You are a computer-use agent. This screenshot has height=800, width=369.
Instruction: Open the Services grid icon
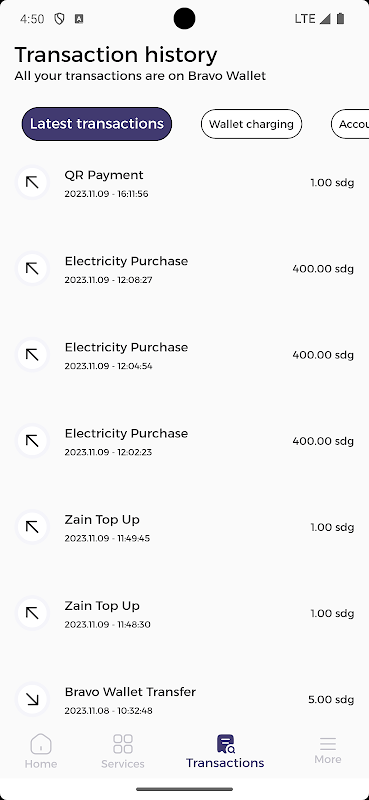coord(122,744)
